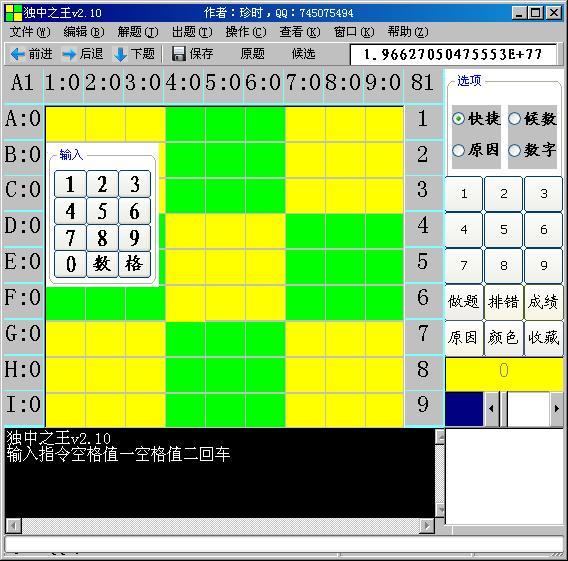Click the 做题 button
Image resolution: width=568 pixels, height=561 pixels.
click(464, 301)
